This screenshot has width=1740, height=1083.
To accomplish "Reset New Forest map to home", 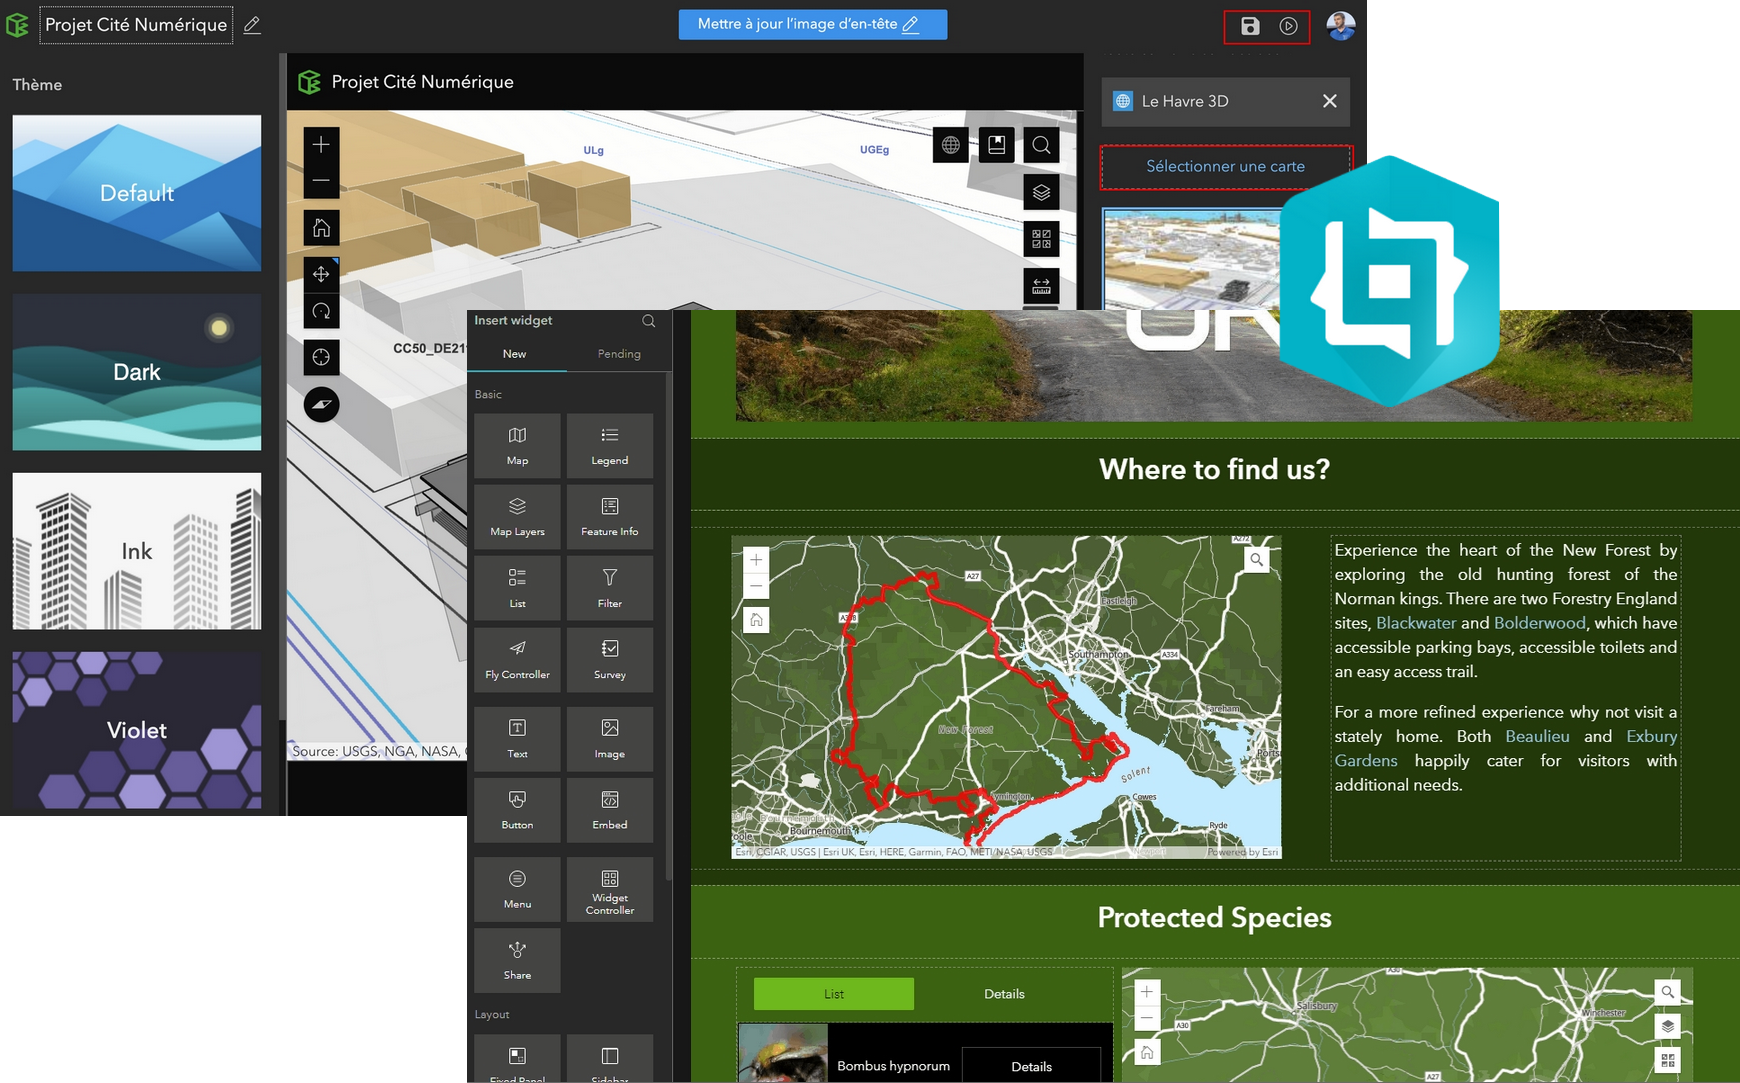I will click(x=756, y=620).
